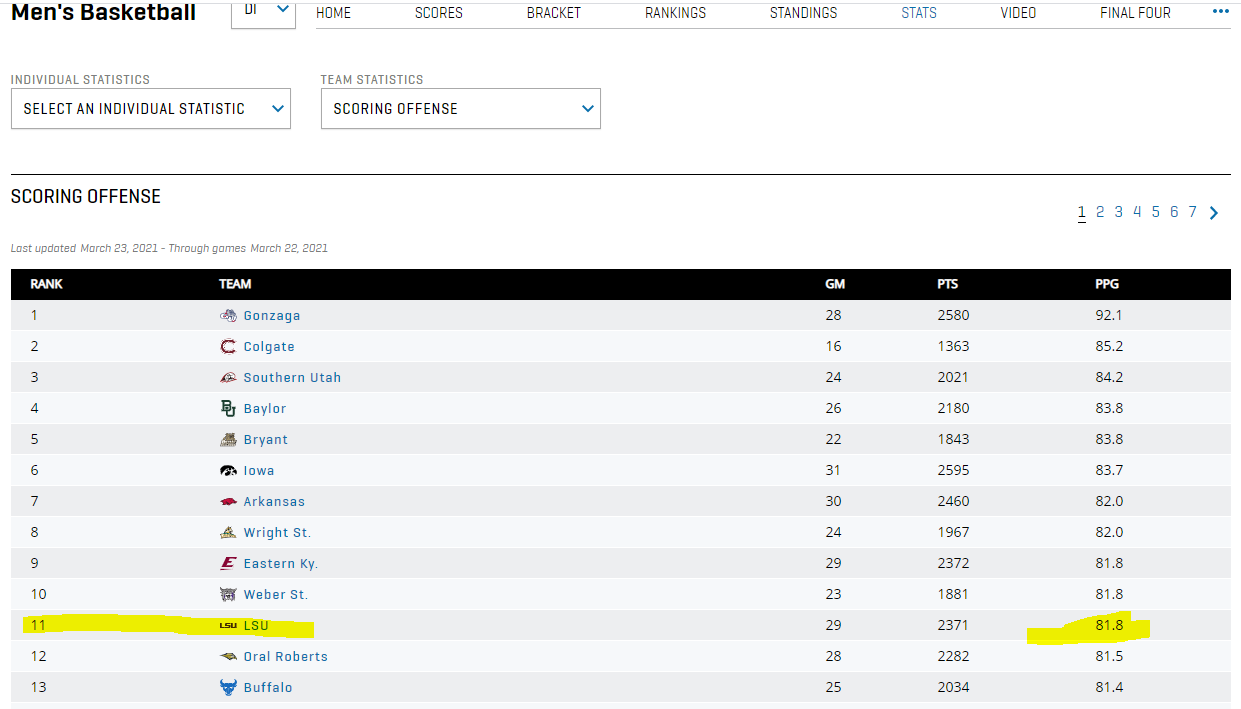Open the Buffalo team link
This screenshot has width=1241, height=709.
tap(268, 688)
